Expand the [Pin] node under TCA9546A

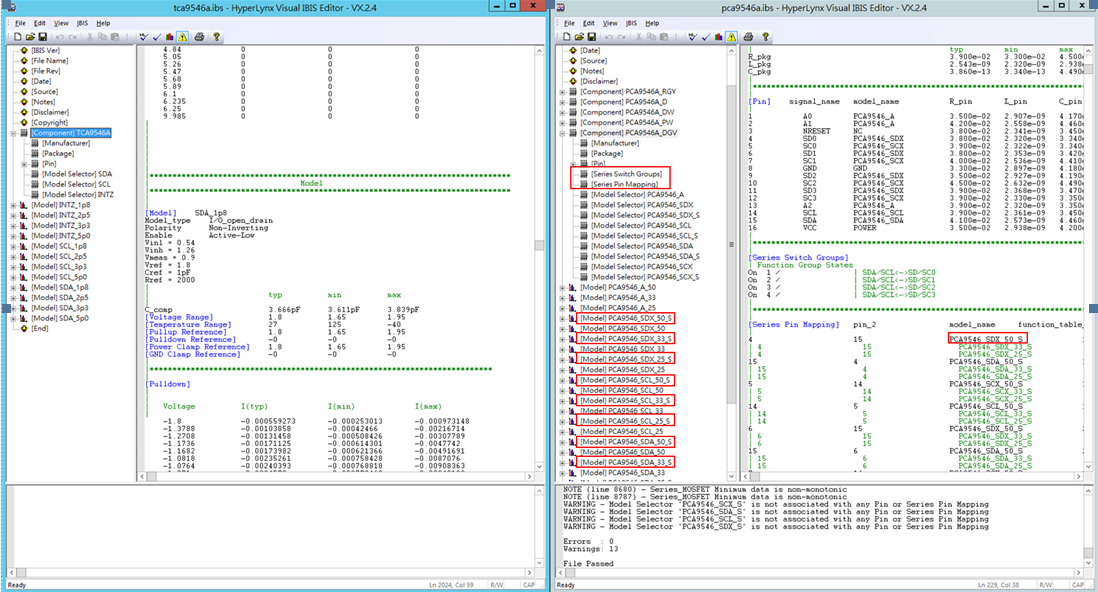point(25,164)
